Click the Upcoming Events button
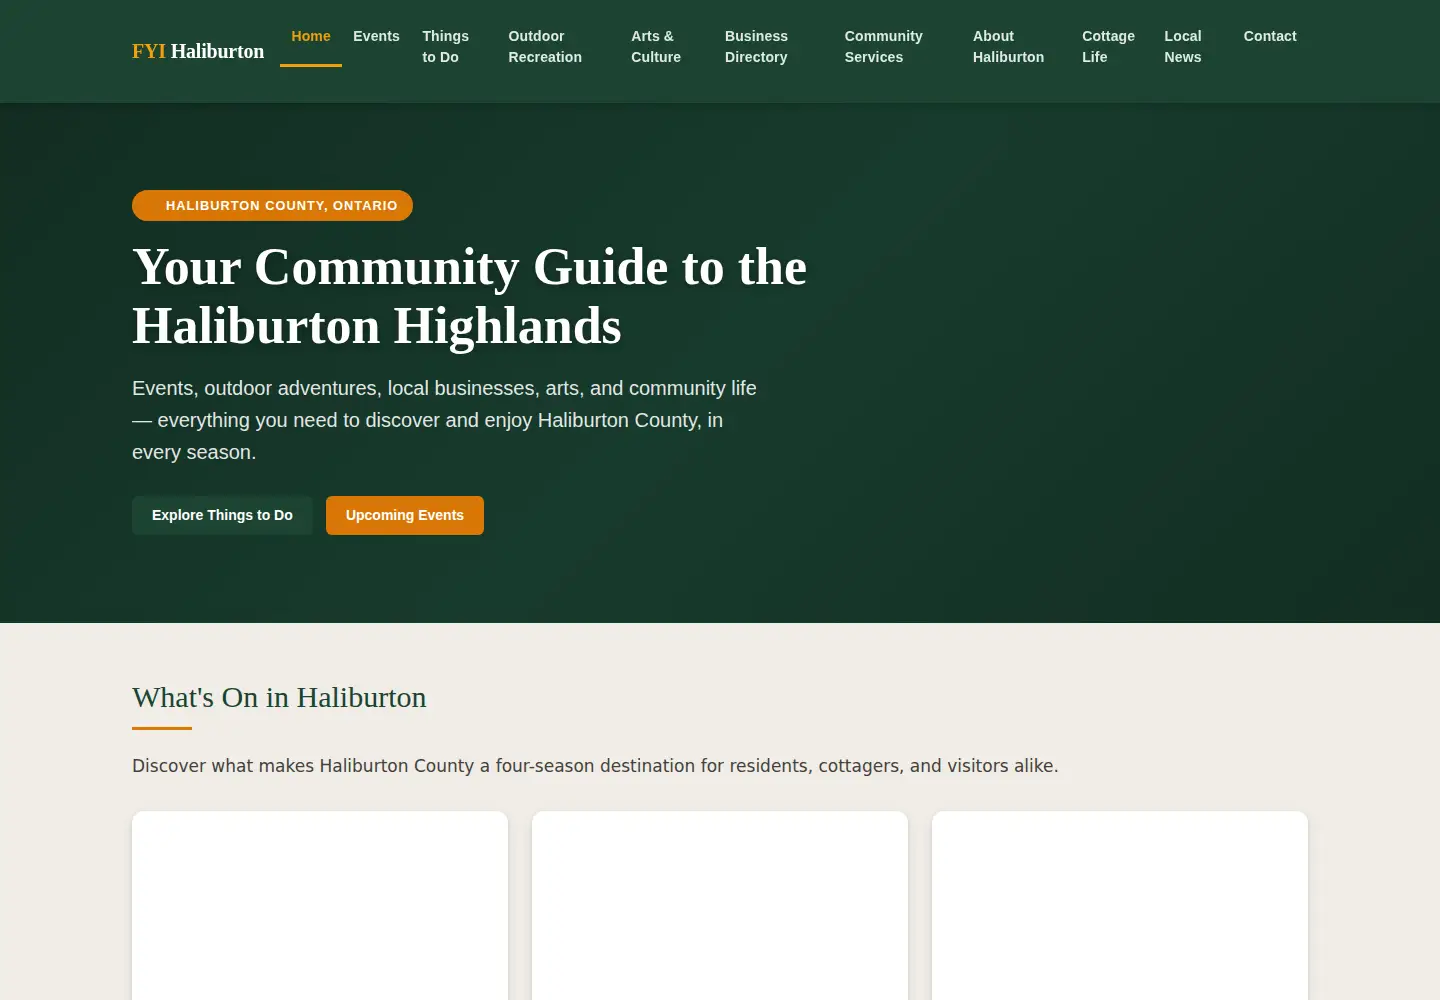 click(x=405, y=515)
